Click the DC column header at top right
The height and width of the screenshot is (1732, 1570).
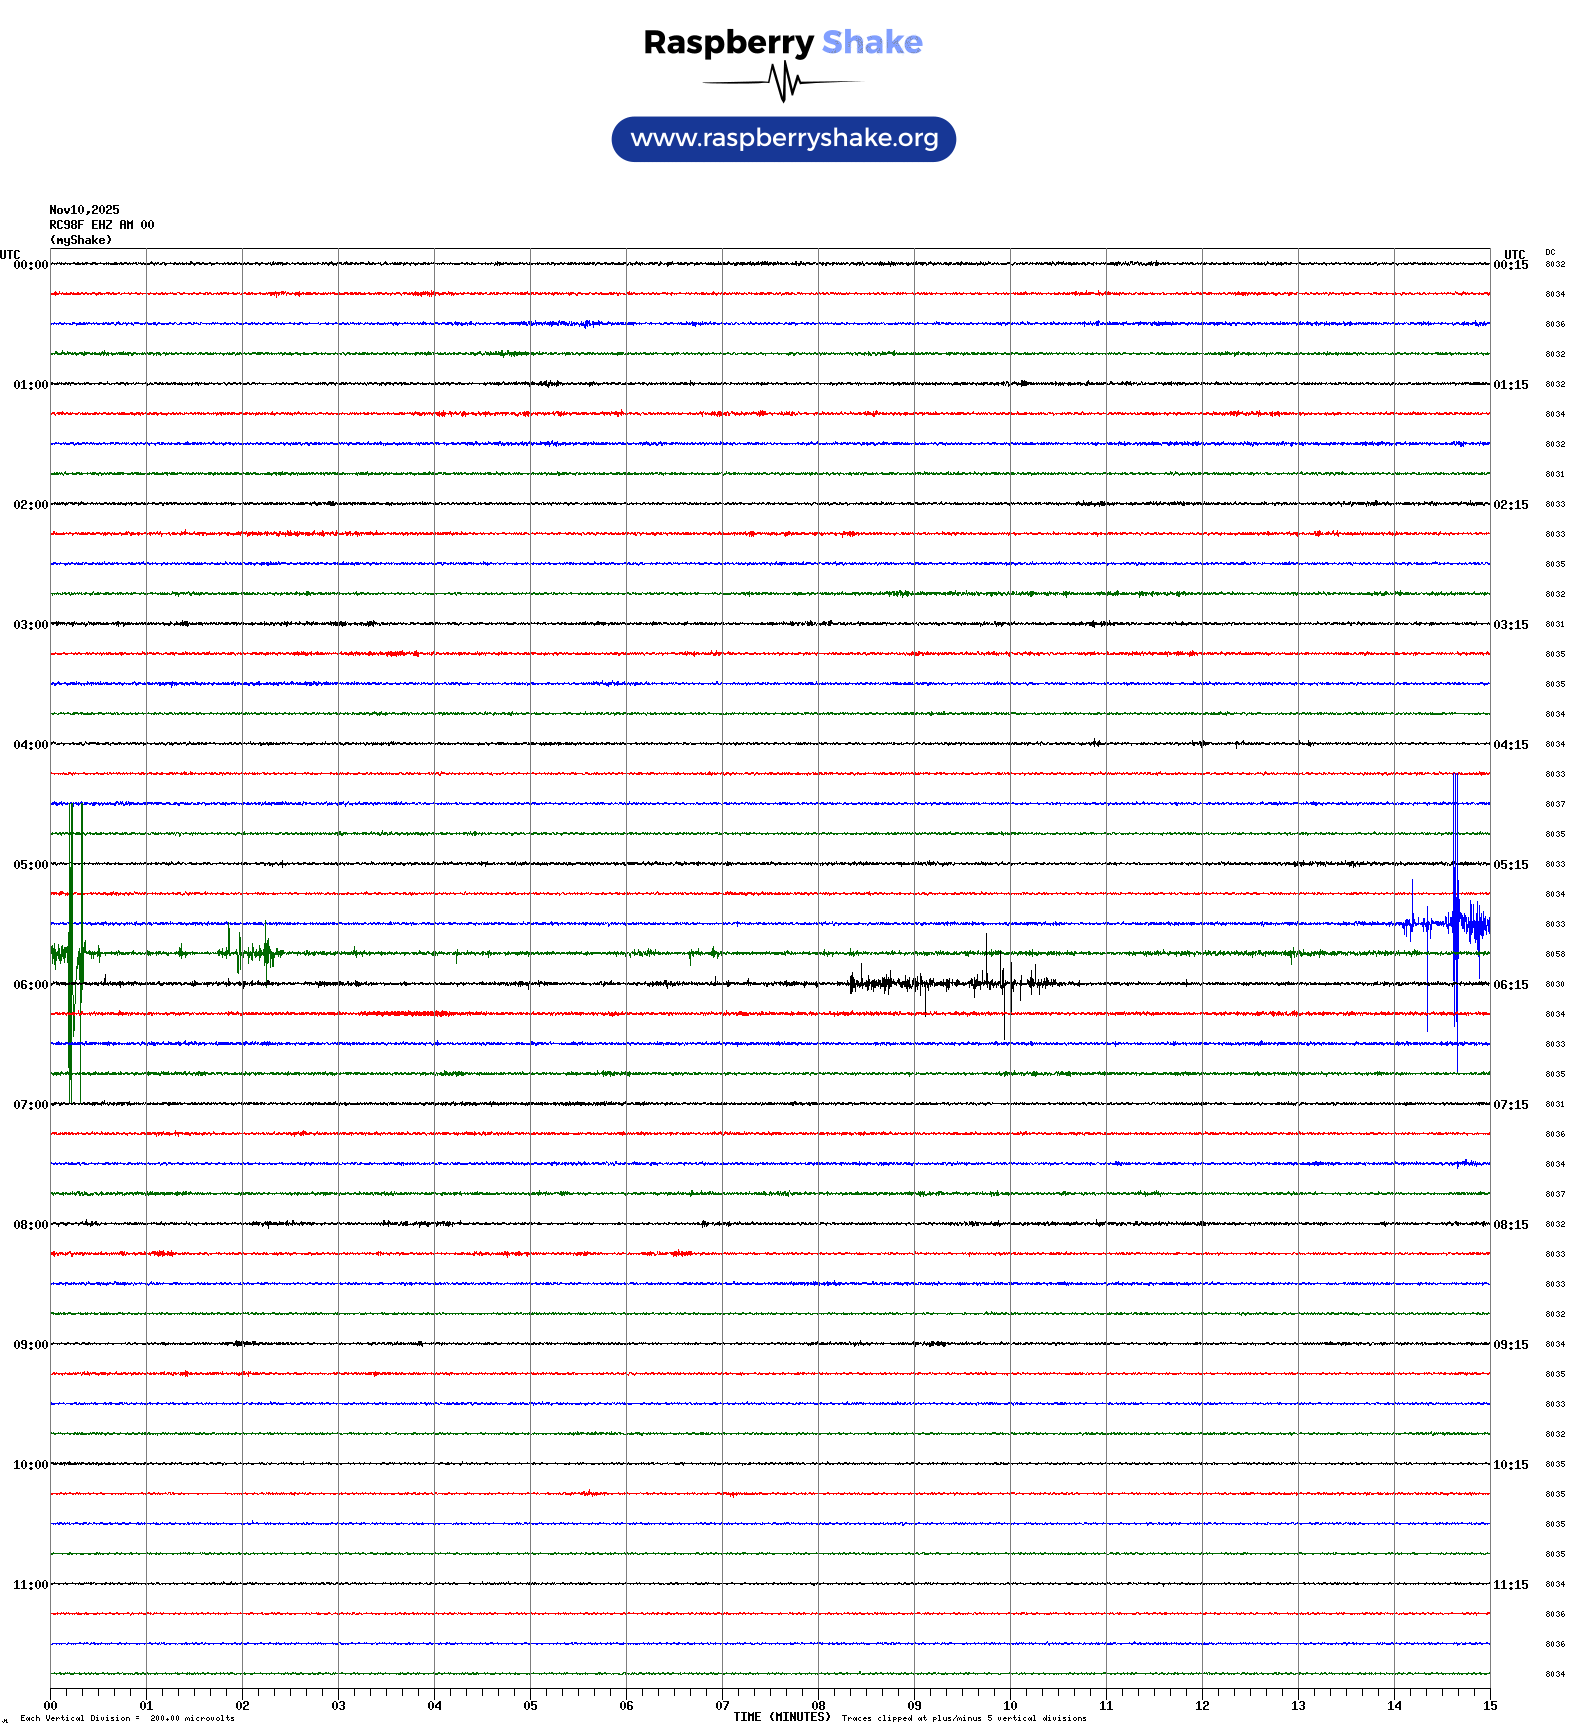pos(1550,253)
